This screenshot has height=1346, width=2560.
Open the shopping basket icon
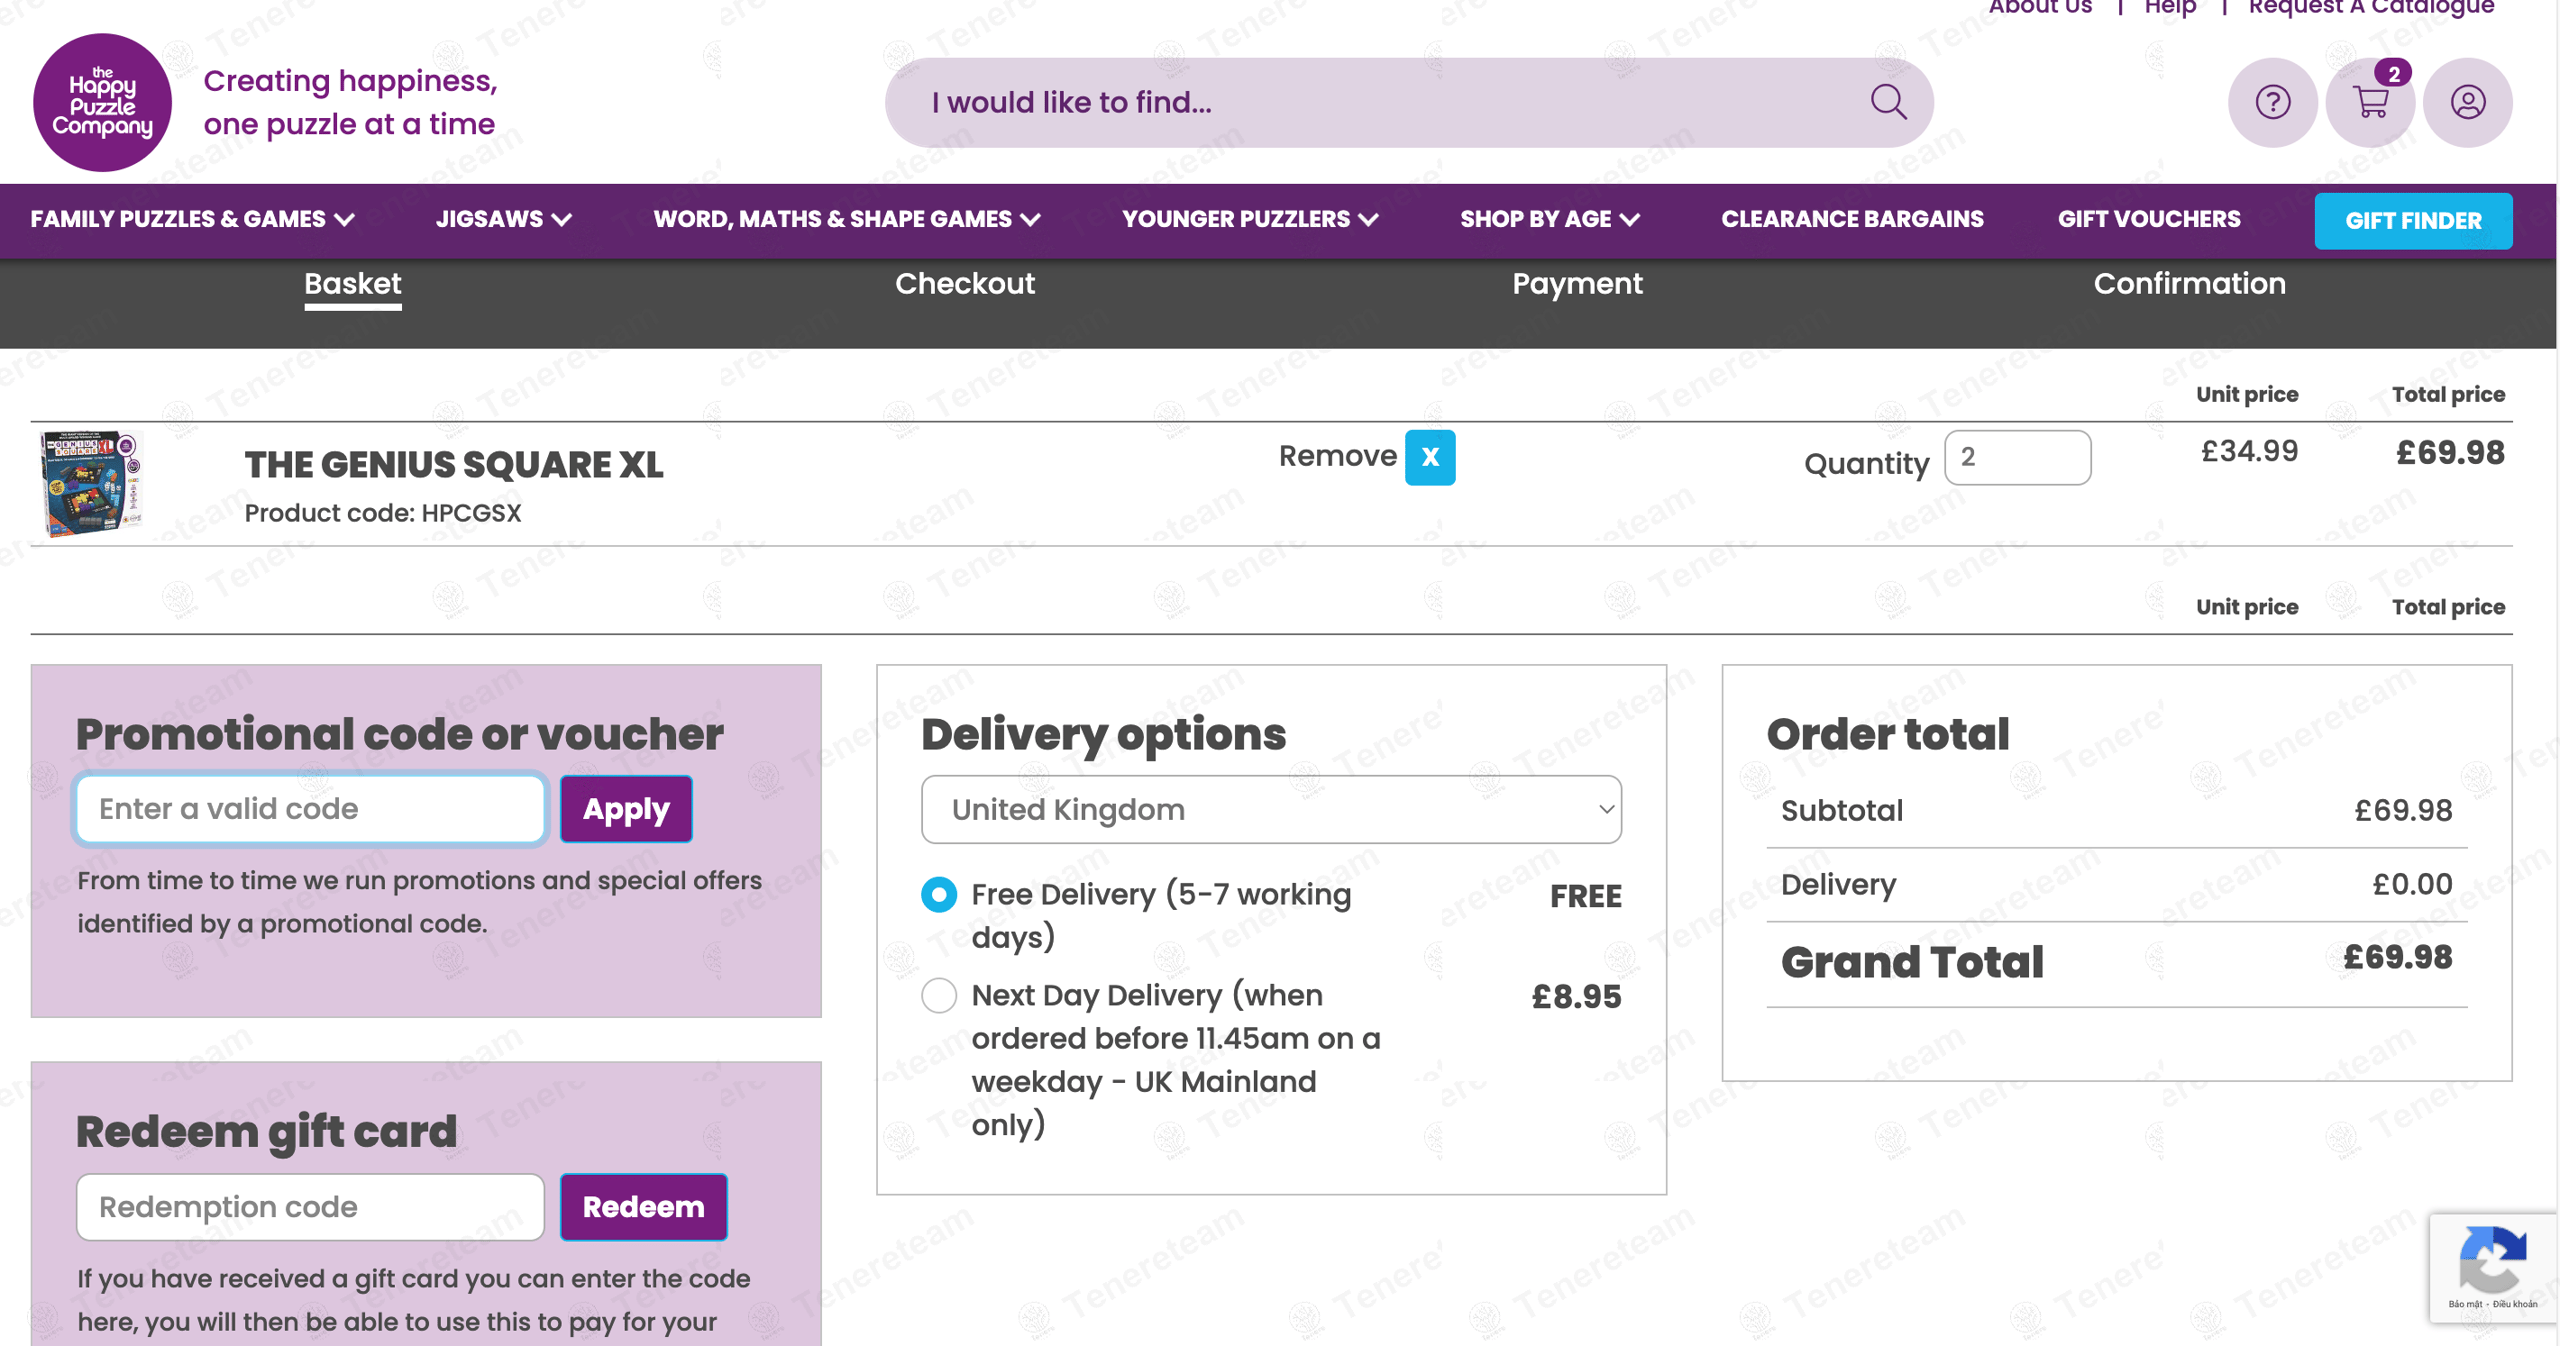pos(2370,102)
